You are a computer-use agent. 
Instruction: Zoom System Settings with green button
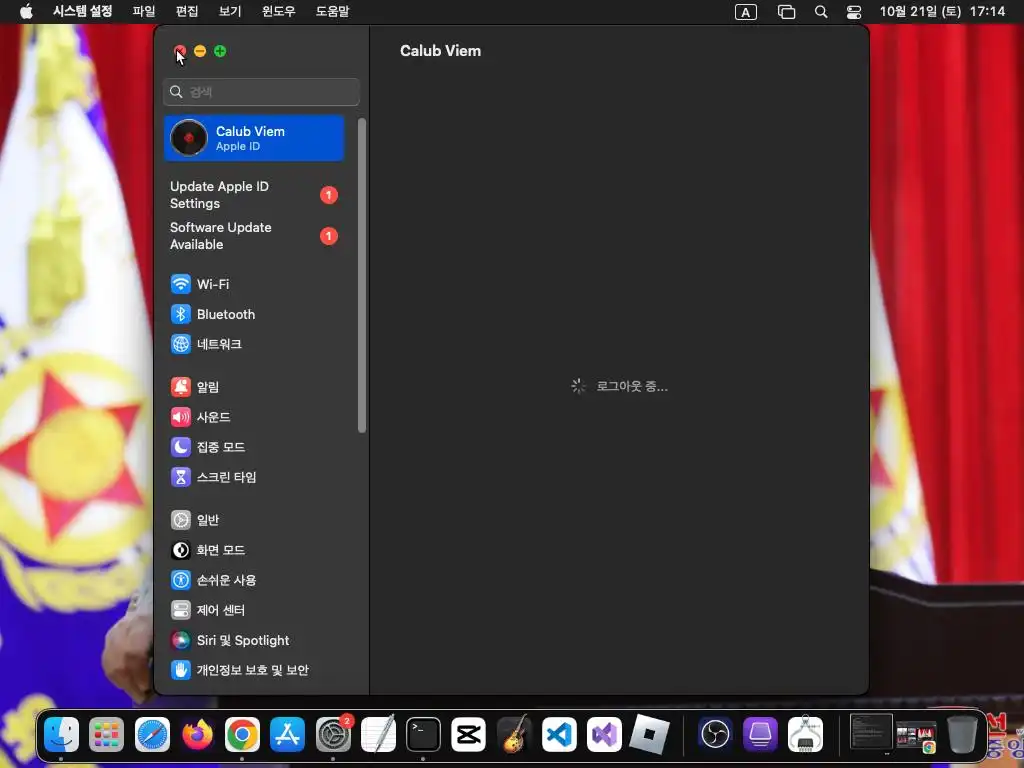click(x=220, y=51)
